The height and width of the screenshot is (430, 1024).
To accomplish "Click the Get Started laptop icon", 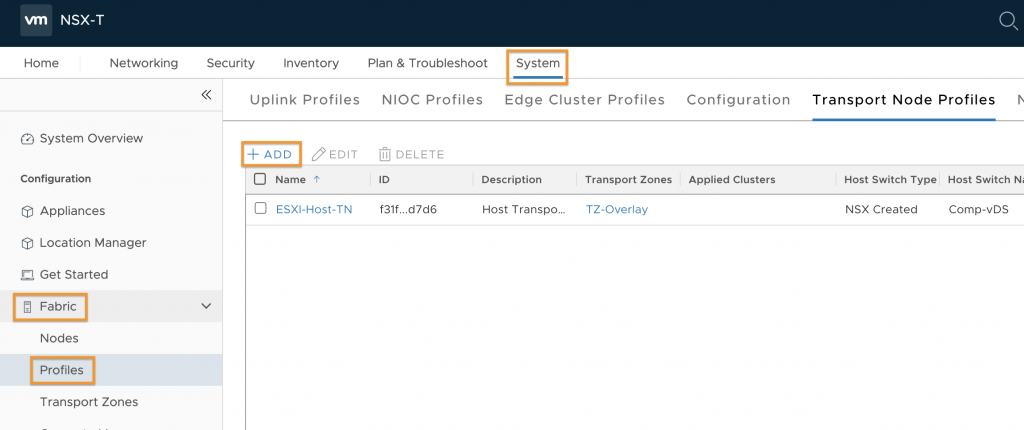I will tap(27, 275).
